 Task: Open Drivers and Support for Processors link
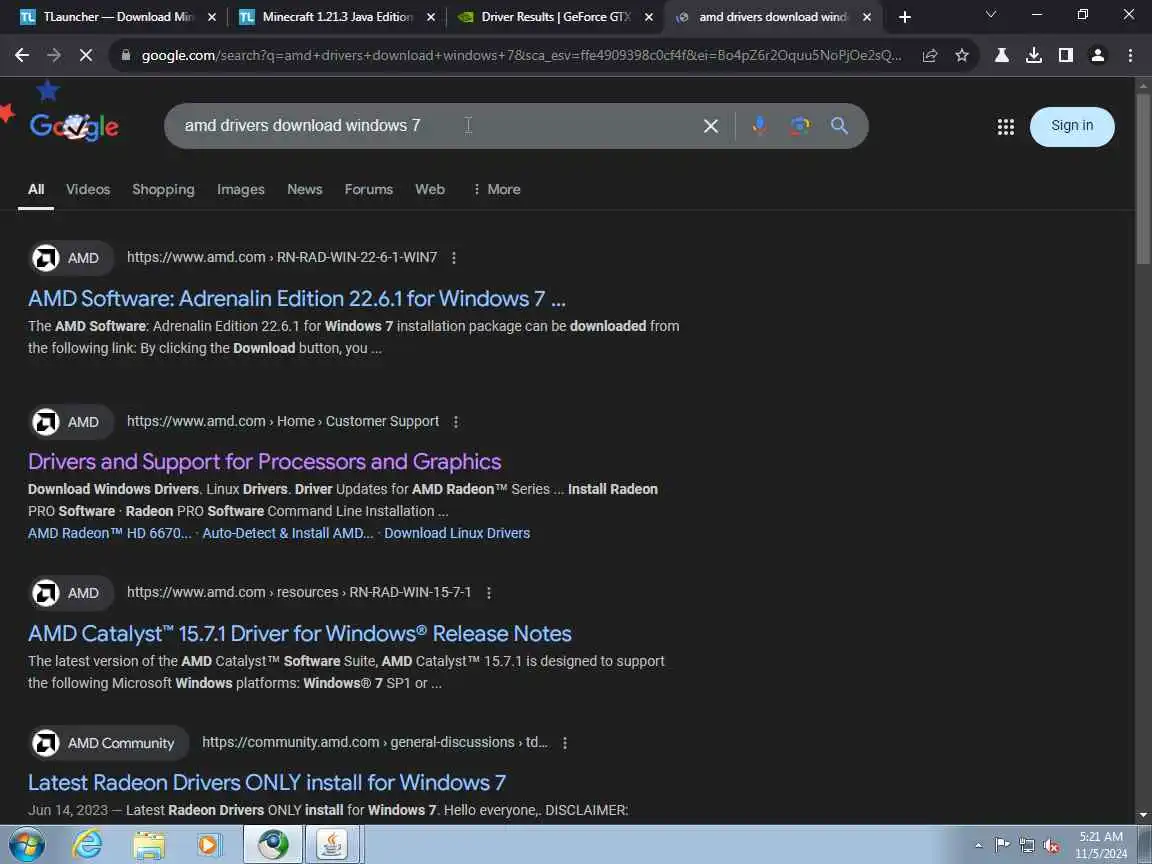coord(264,462)
